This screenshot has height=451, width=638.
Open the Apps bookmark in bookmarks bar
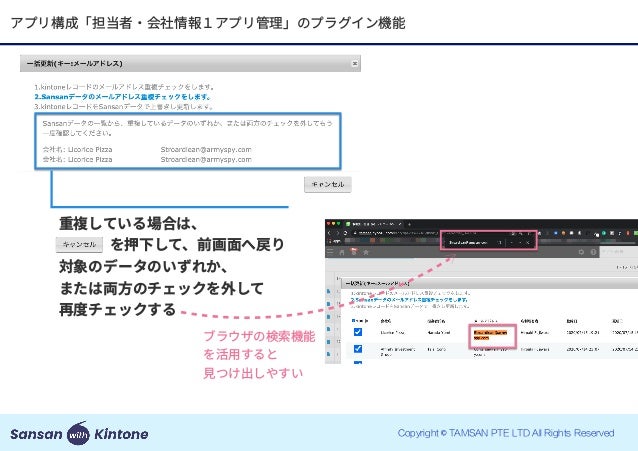(333, 241)
